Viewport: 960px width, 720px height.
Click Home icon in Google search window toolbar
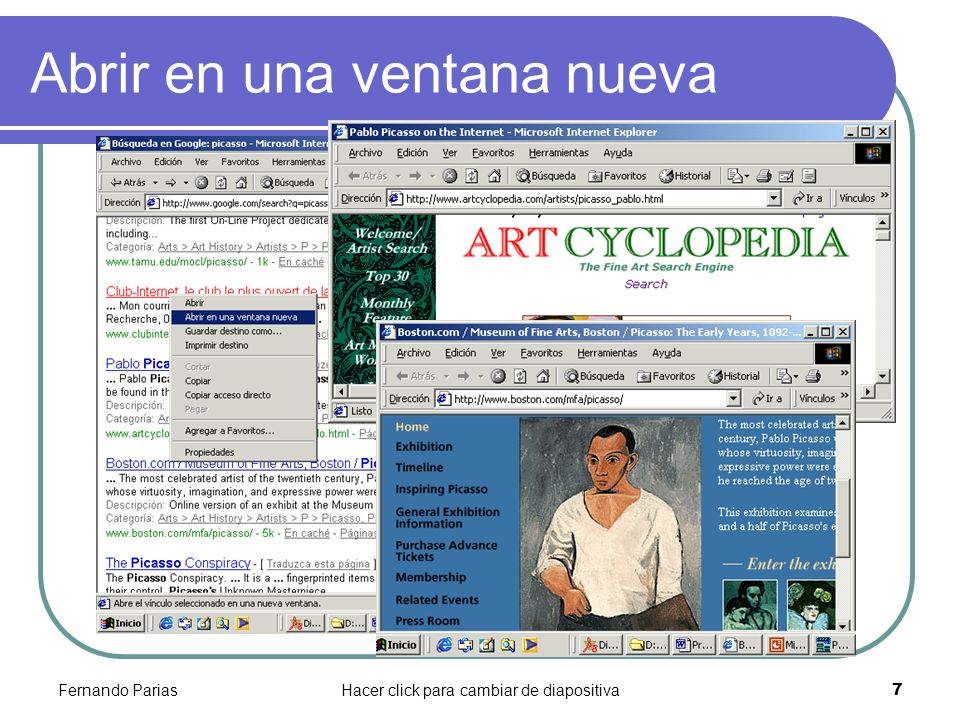(241, 182)
